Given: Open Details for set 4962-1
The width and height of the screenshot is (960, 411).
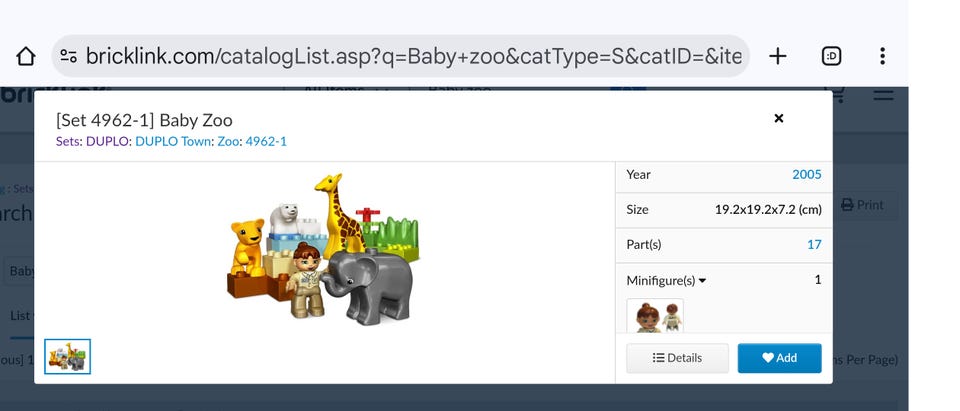Looking at the screenshot, I should pyautogui.click(x=677, y=358).
